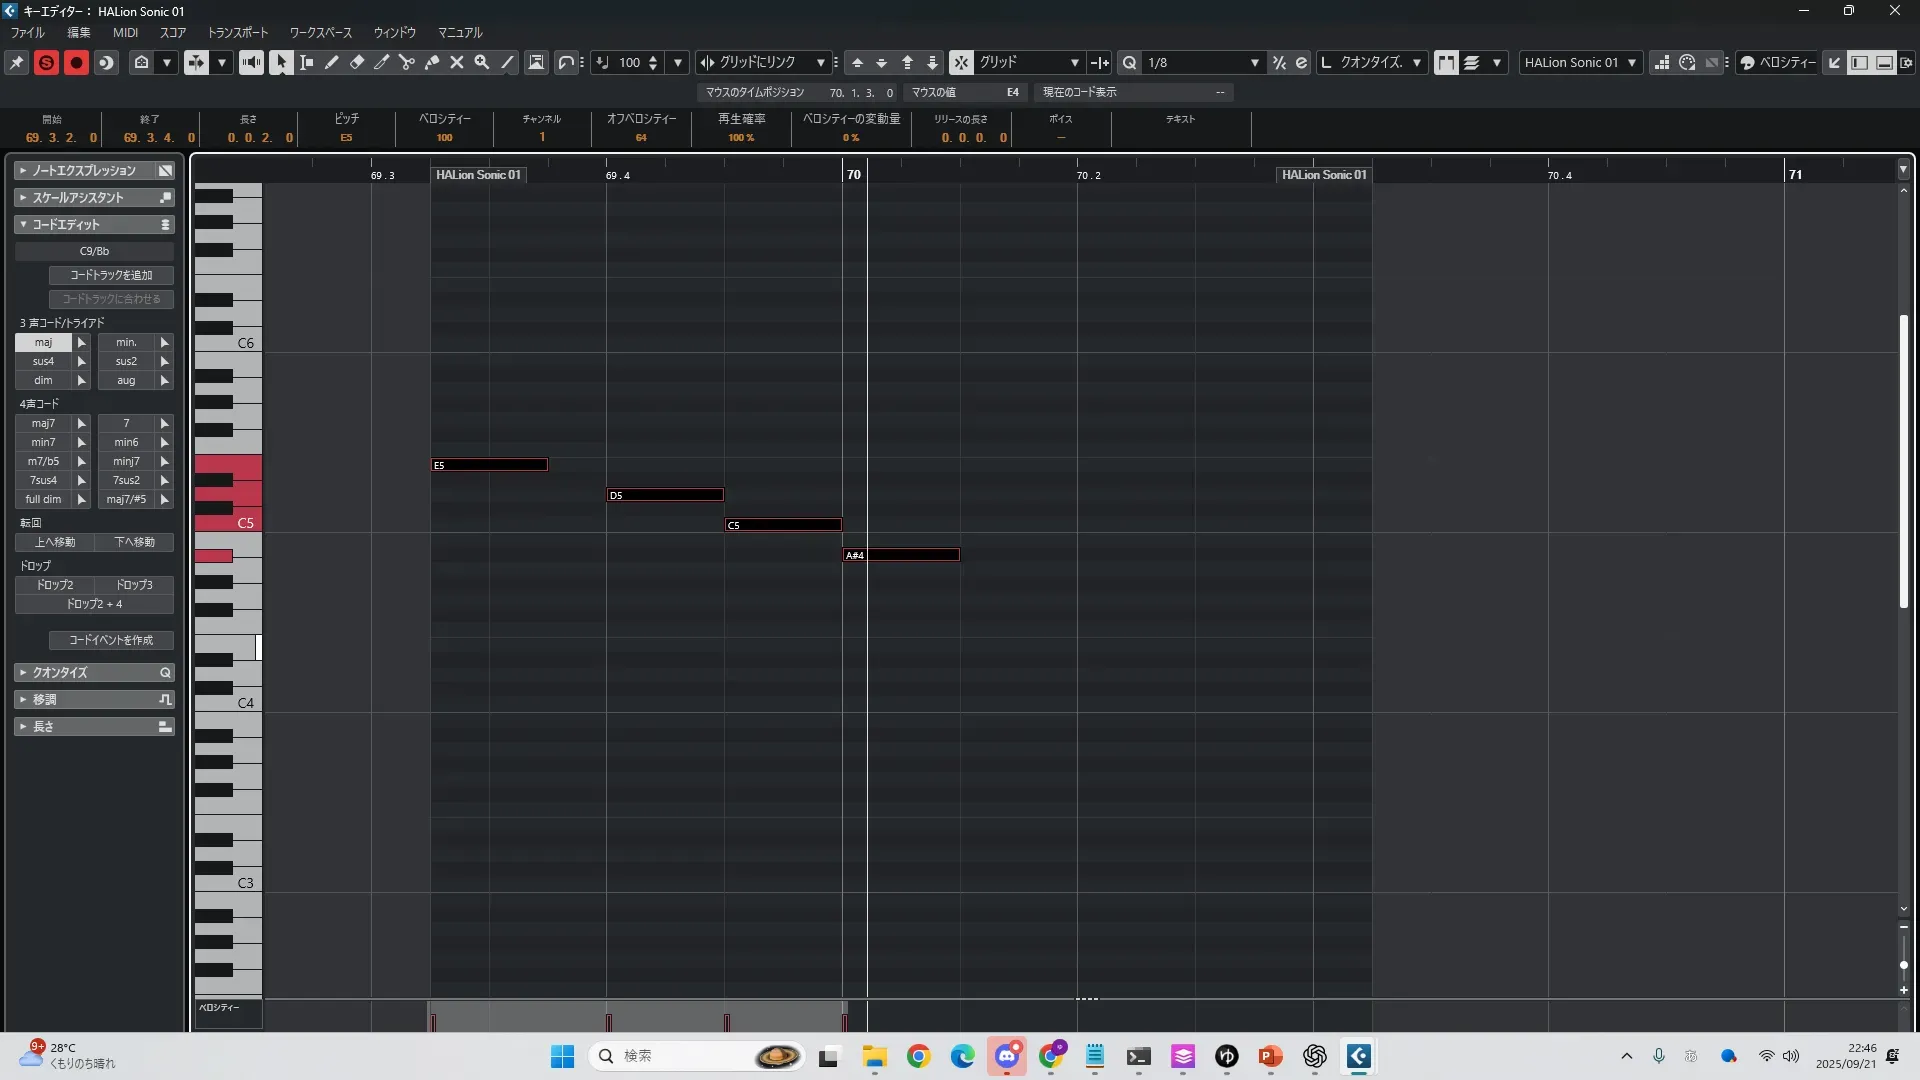The height and width of the screenshot is (1080, 1920).
Task: Click the vertical zoom slider handle
Action: pos(1903,965)
